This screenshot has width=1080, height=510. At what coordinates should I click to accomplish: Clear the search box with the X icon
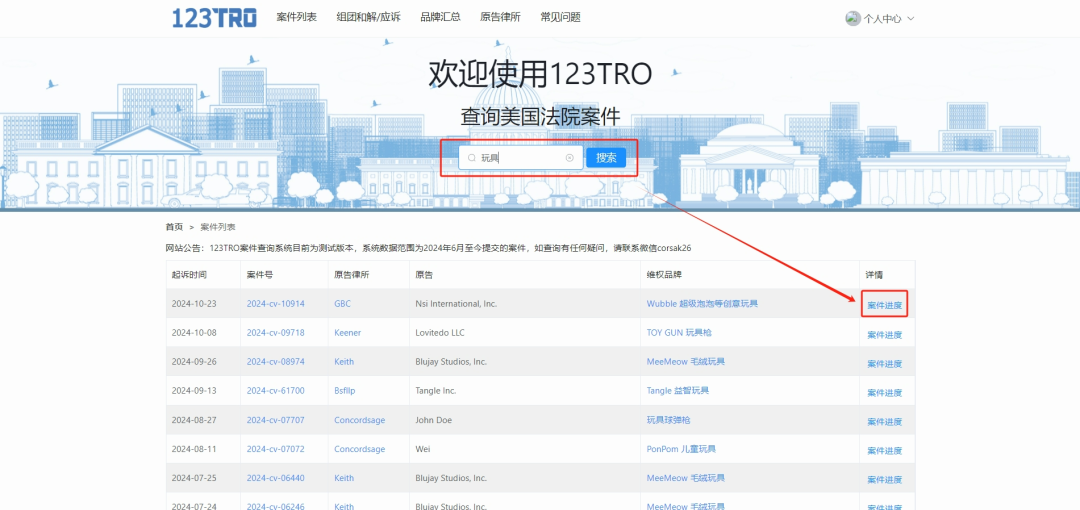tap(570, 158)
